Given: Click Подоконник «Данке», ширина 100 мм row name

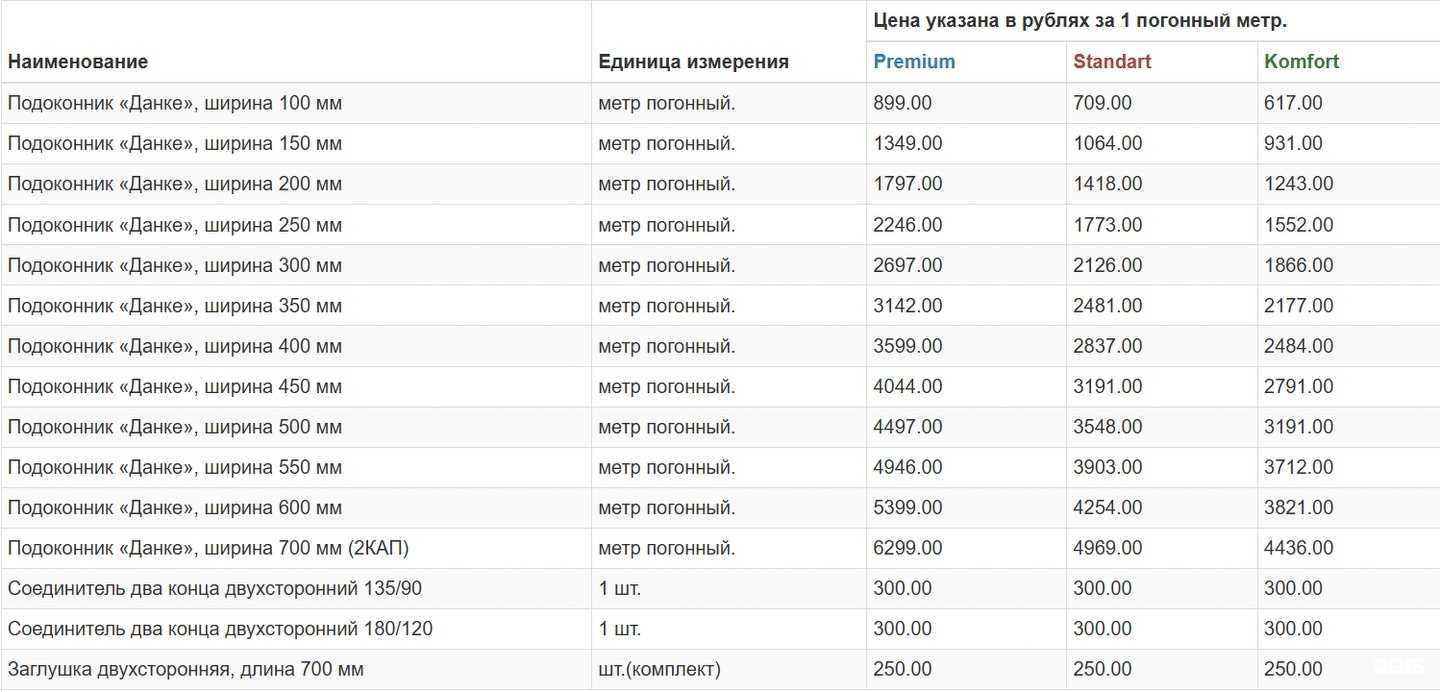Looking at the screenshot, I should tap(175, 103).
